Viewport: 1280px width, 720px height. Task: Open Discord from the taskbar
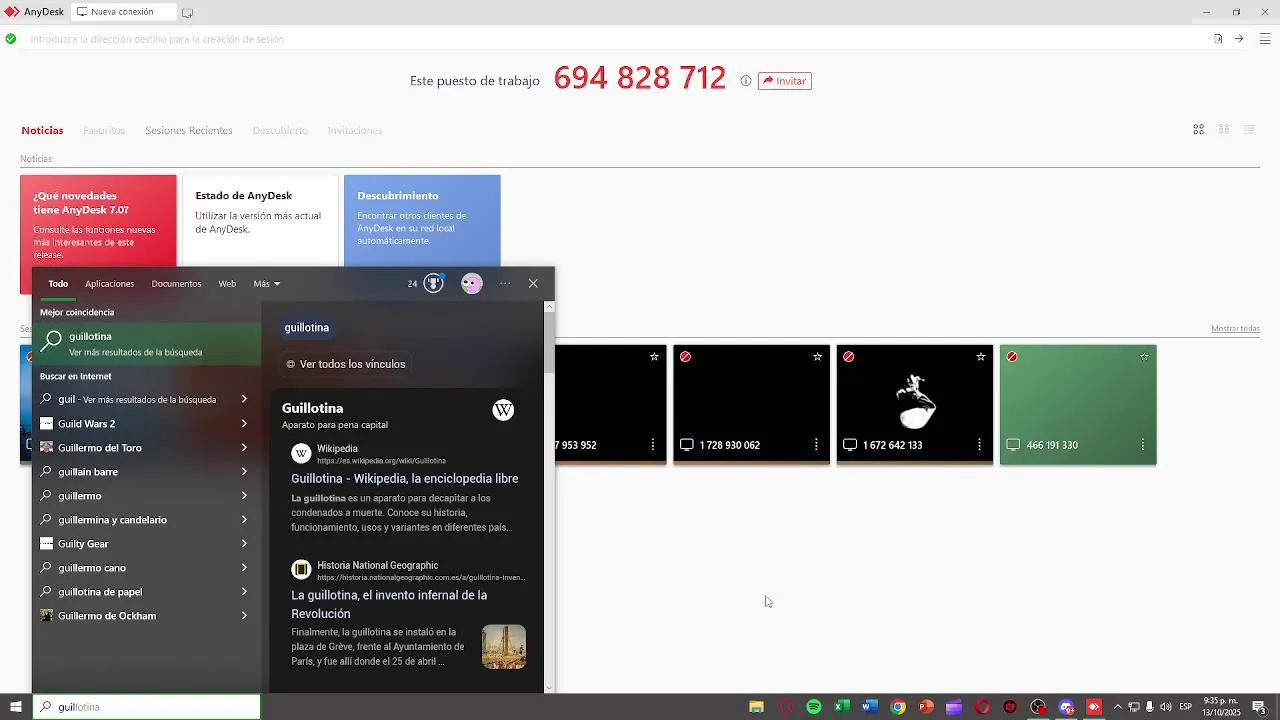[1066, 707]
